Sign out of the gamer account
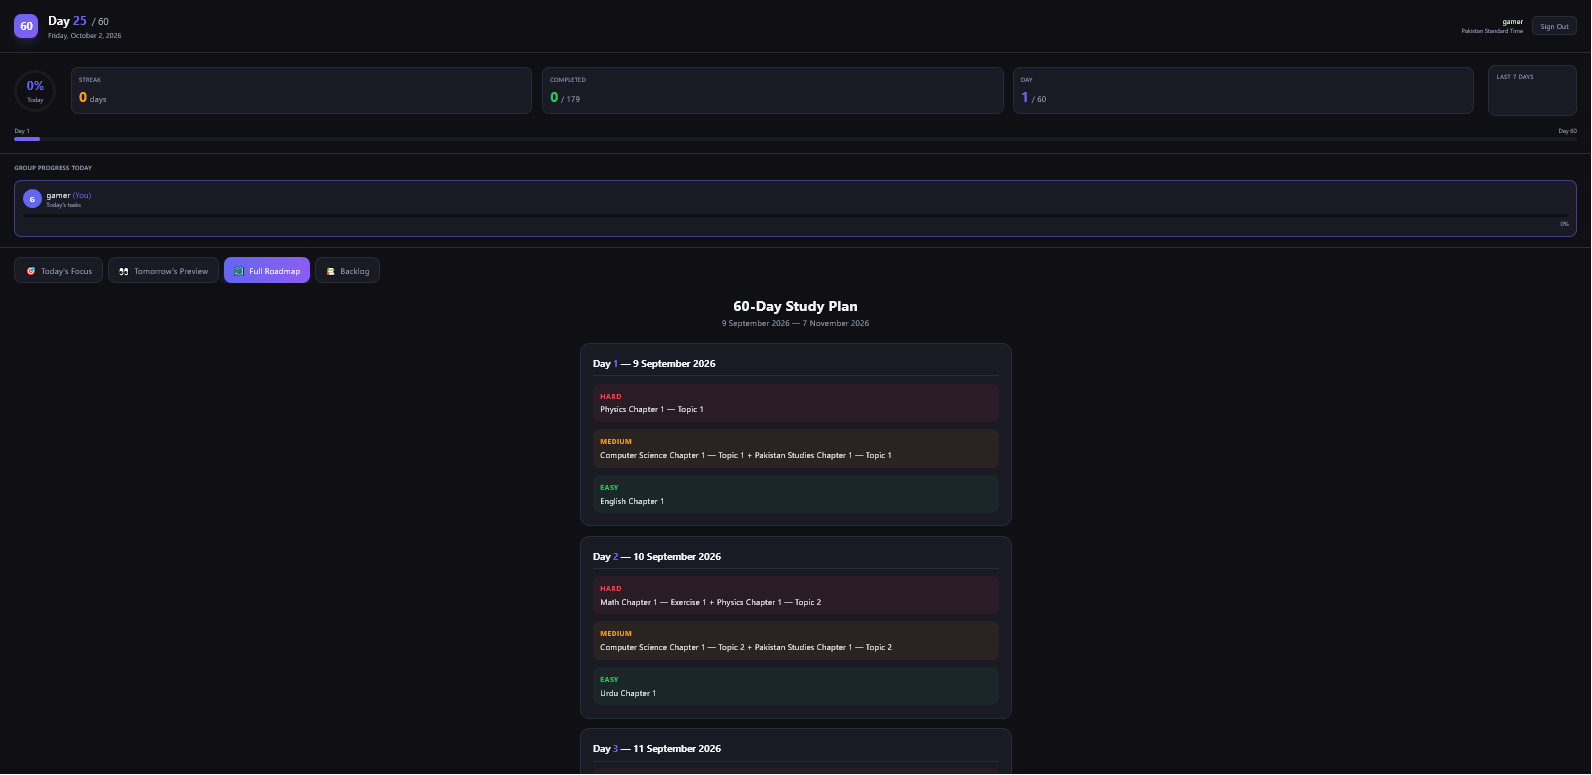Viewport: 1592px width, 775px height. (x=1554, y=26)
